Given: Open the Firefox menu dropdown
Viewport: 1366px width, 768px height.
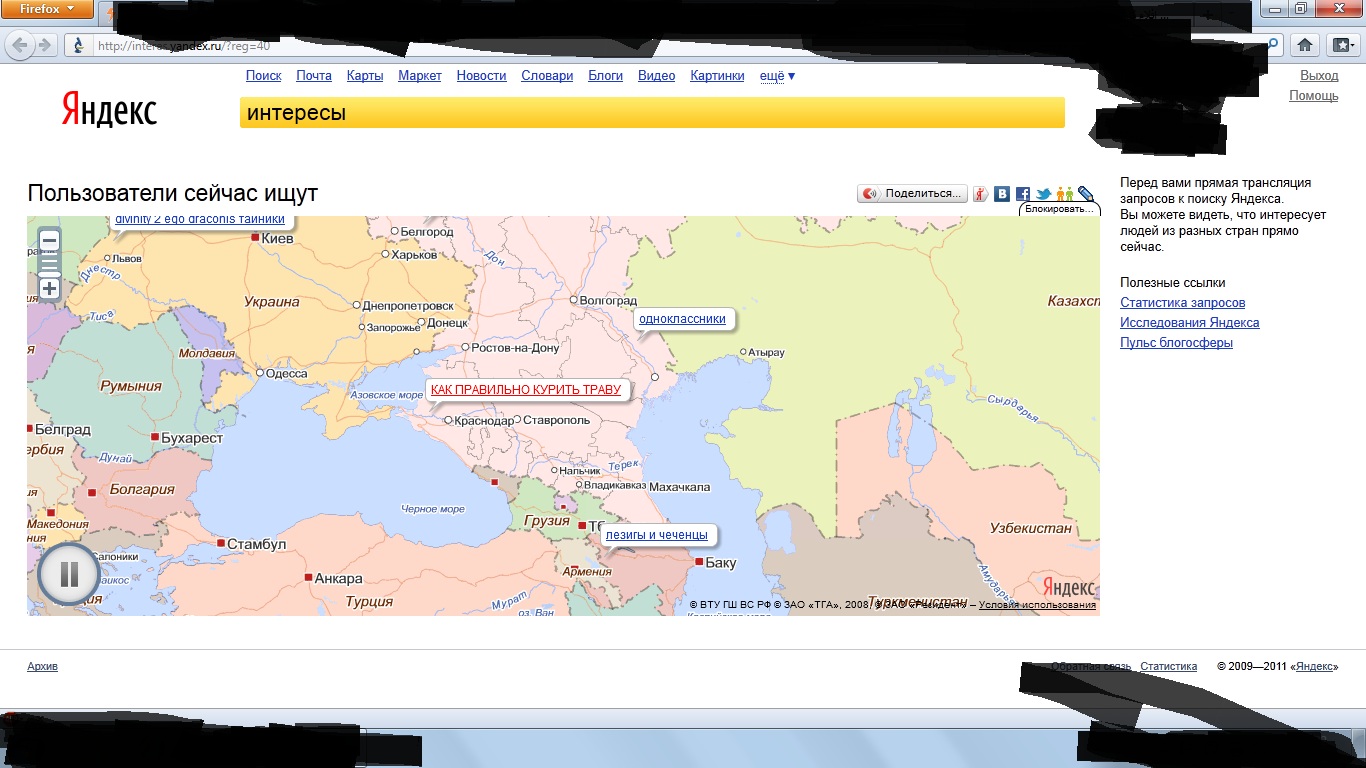Looking at the screenshot, I should pos(47,9).
